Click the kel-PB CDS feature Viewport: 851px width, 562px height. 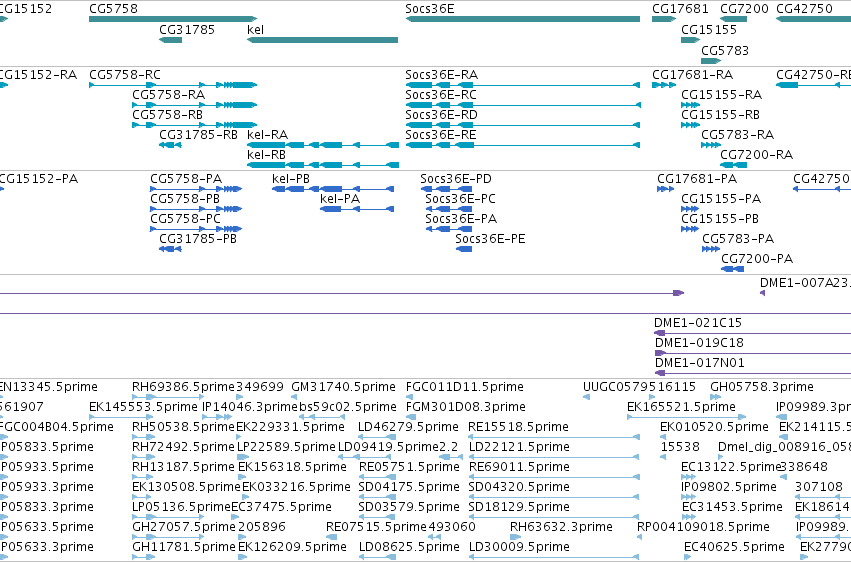(333, 189)
